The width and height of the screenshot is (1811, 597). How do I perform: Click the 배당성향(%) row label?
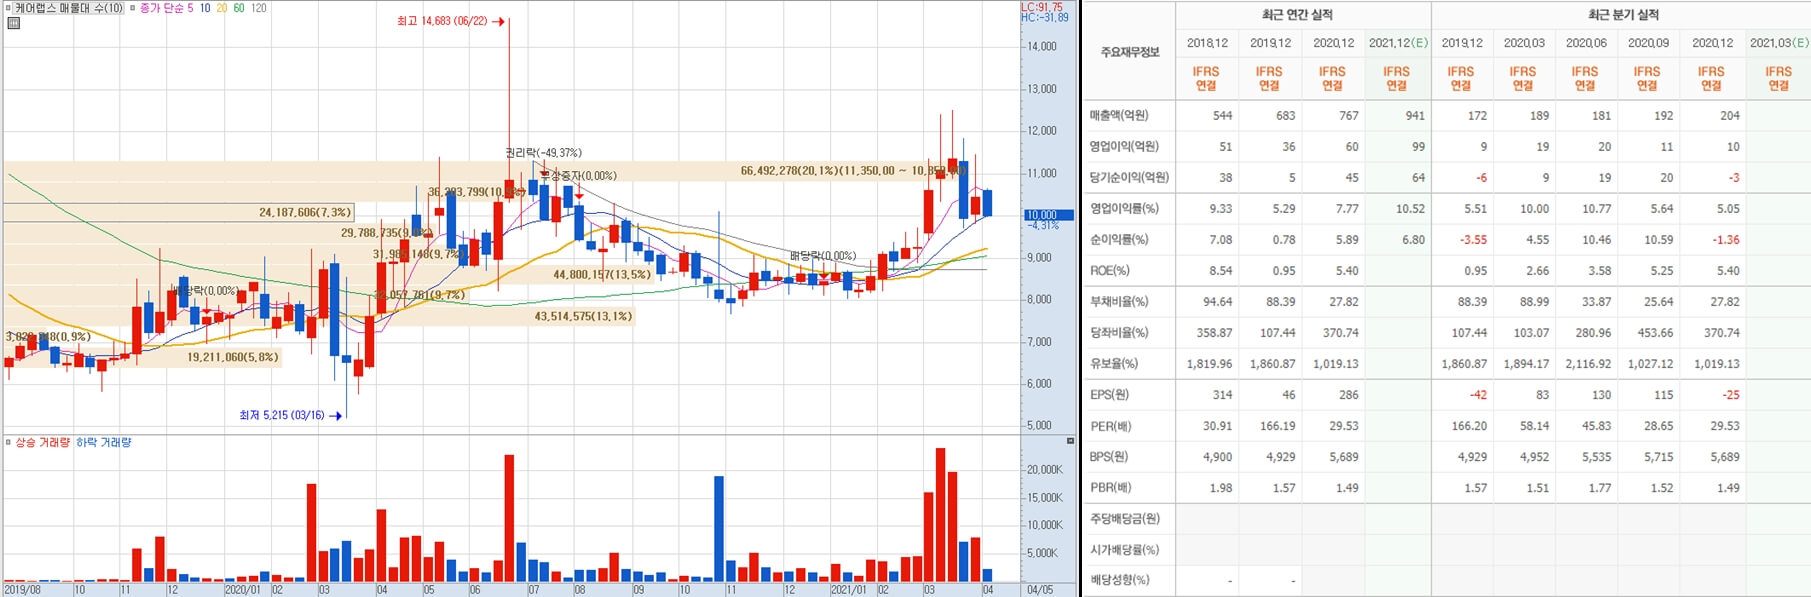click(1119, 580)
